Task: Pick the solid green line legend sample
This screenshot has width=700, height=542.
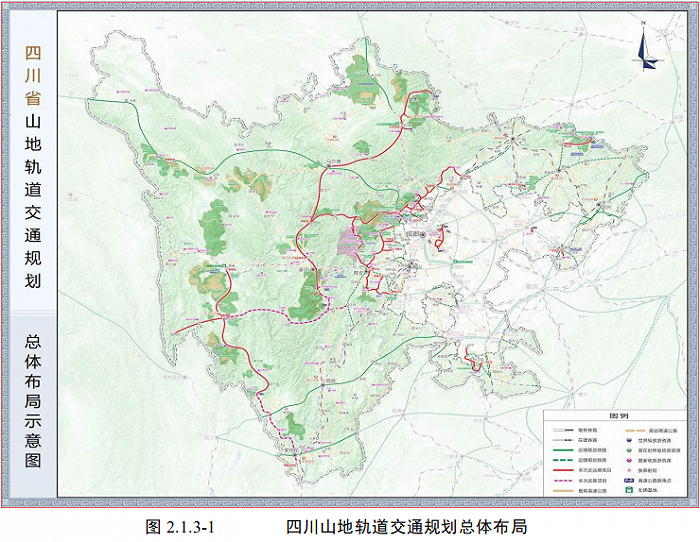Action: coord(561,450)
